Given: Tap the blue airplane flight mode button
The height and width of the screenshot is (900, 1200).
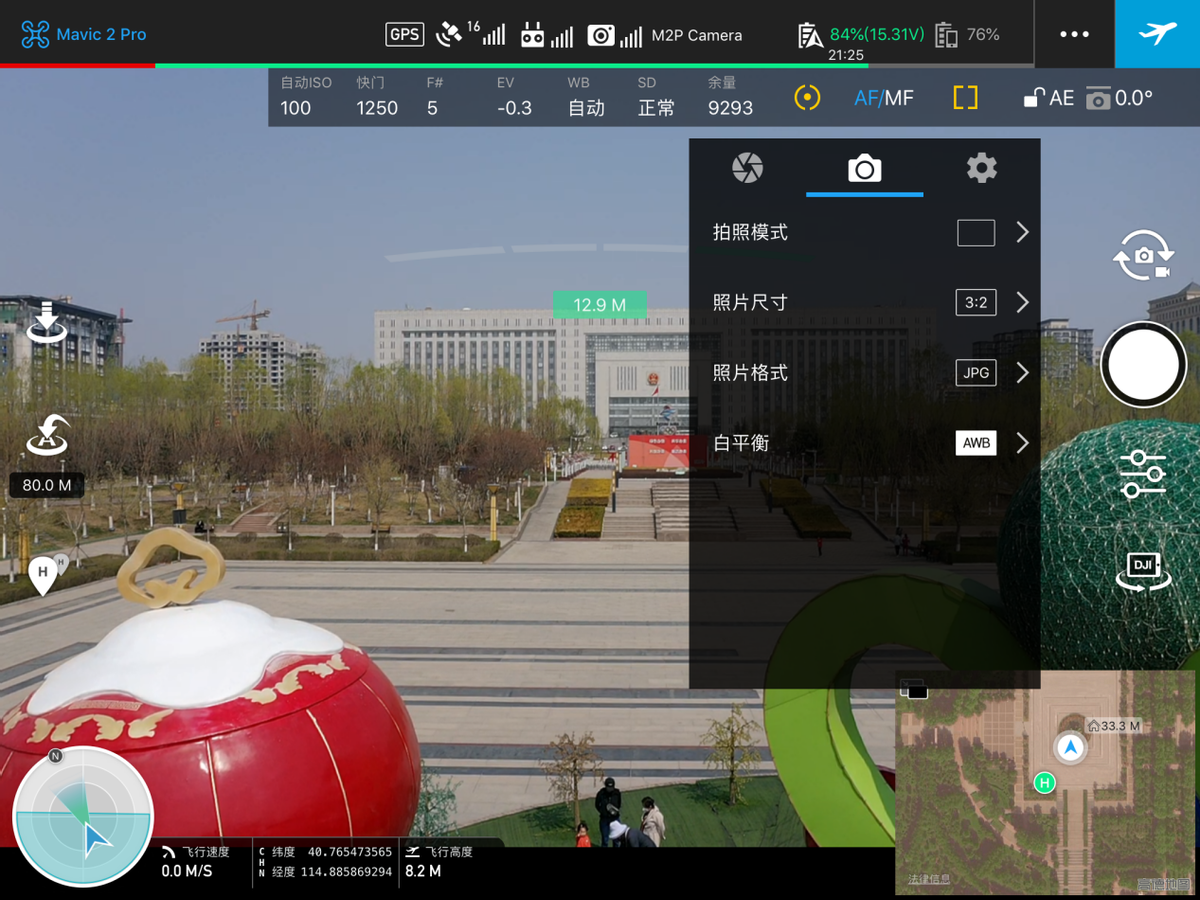Looking at the screenshot, I should [1157, 34].
